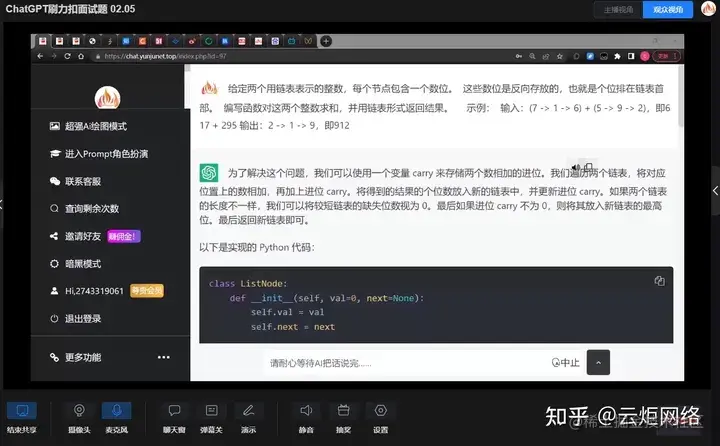
Task: Open 查询剩余次数 in the sidebar
Action: point(84,209)
